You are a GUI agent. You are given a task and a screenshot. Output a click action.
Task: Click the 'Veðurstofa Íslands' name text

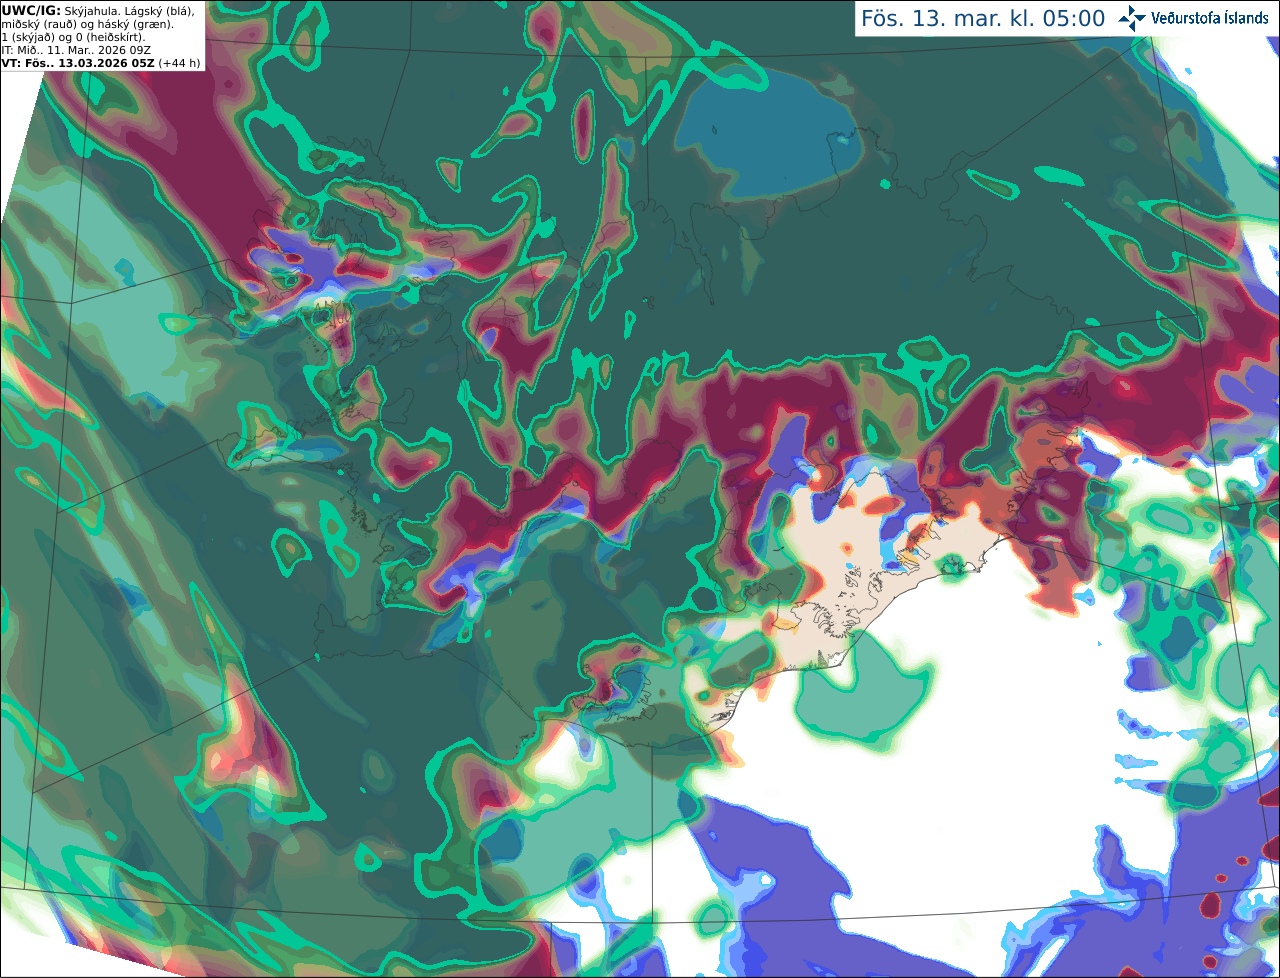click(1210, 18)
